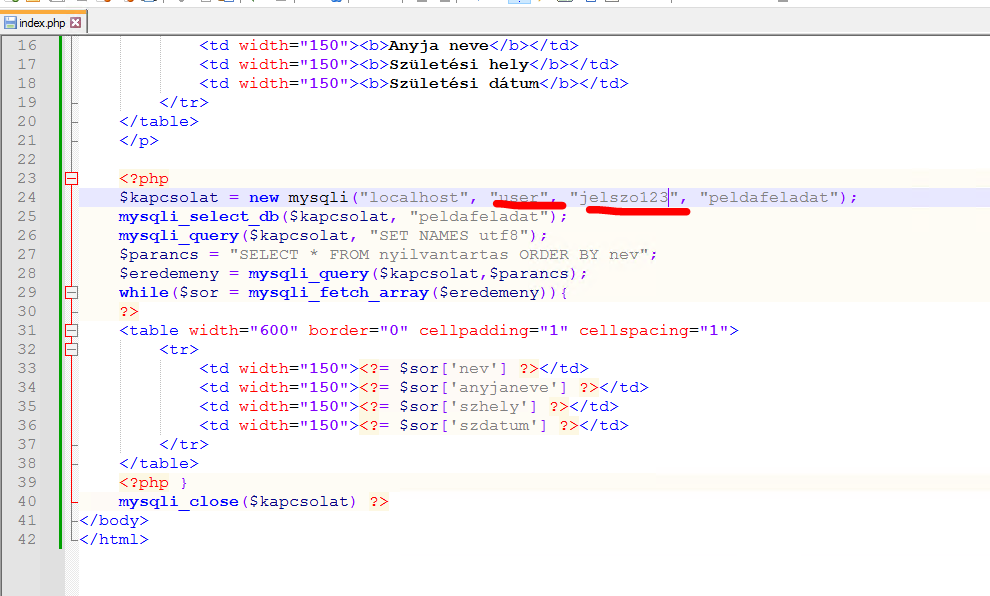Click line number 24 in the margin
The width and height of the screenshot is (990, 596).
click(27, 198)
